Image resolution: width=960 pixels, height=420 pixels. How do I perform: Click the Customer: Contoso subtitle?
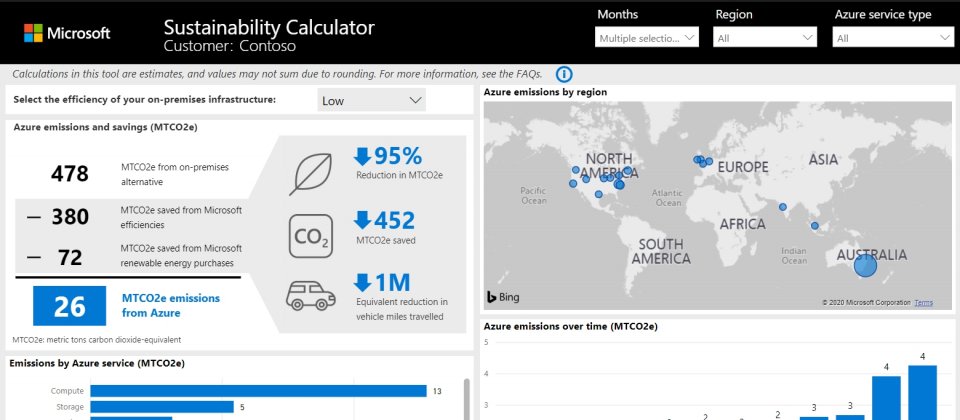(x=230, y=46)
